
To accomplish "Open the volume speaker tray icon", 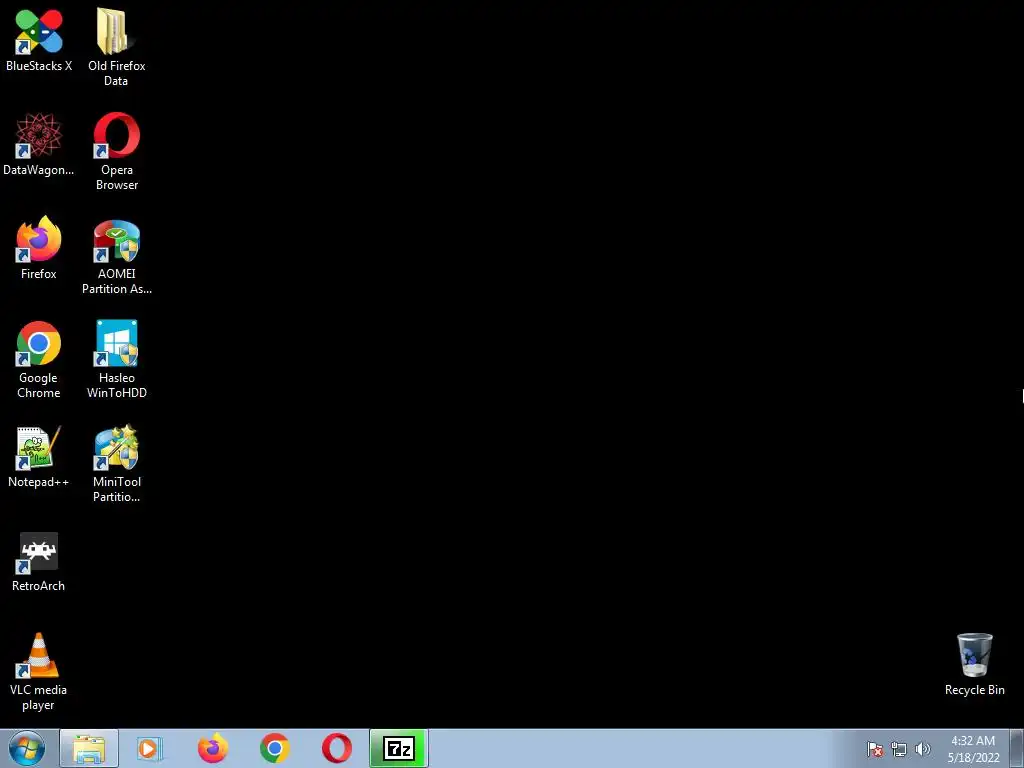I will pos(923,749).
